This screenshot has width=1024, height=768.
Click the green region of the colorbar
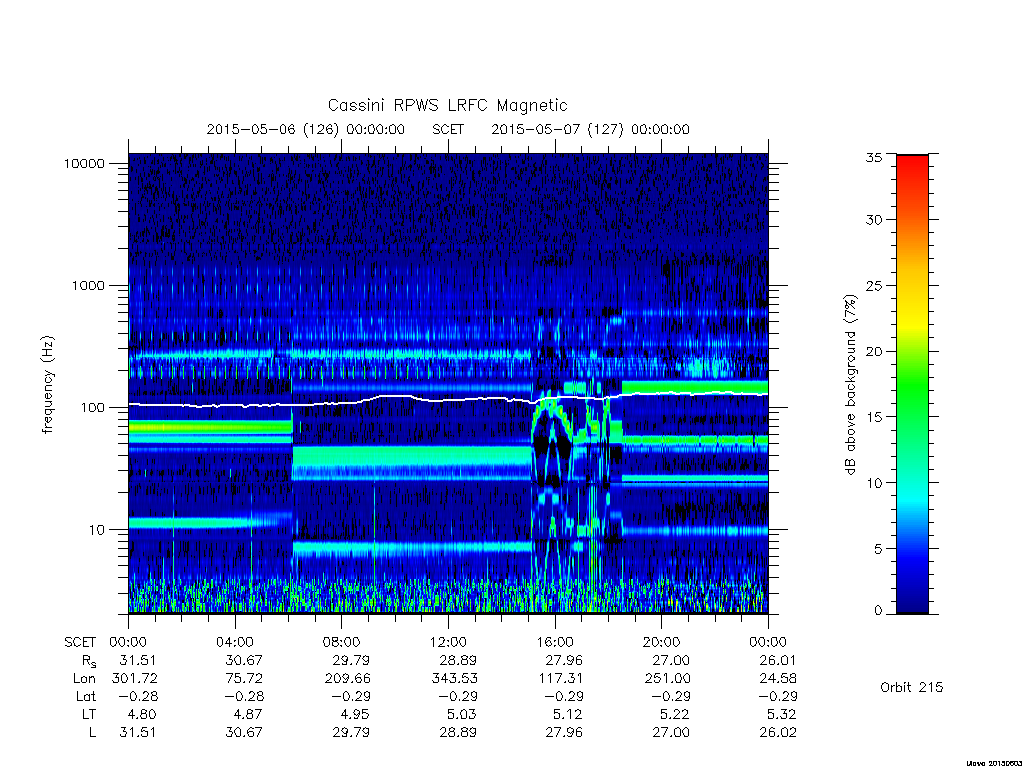click(912, 392)
